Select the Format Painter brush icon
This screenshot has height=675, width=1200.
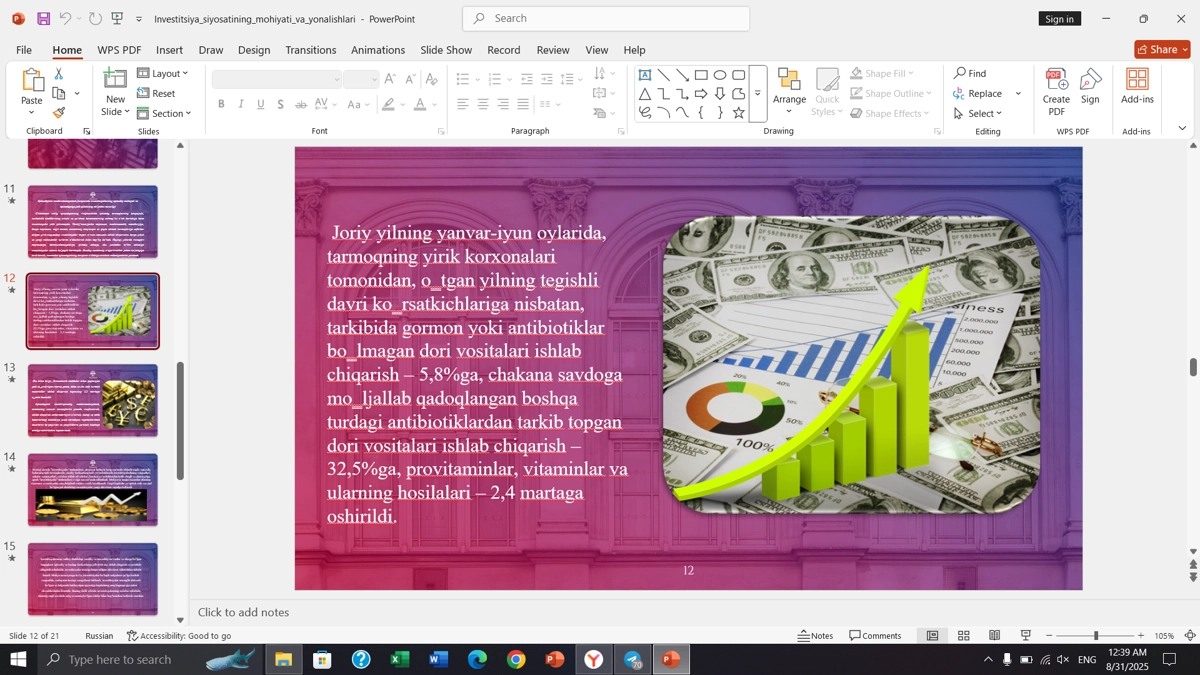(x=59, y=113)
